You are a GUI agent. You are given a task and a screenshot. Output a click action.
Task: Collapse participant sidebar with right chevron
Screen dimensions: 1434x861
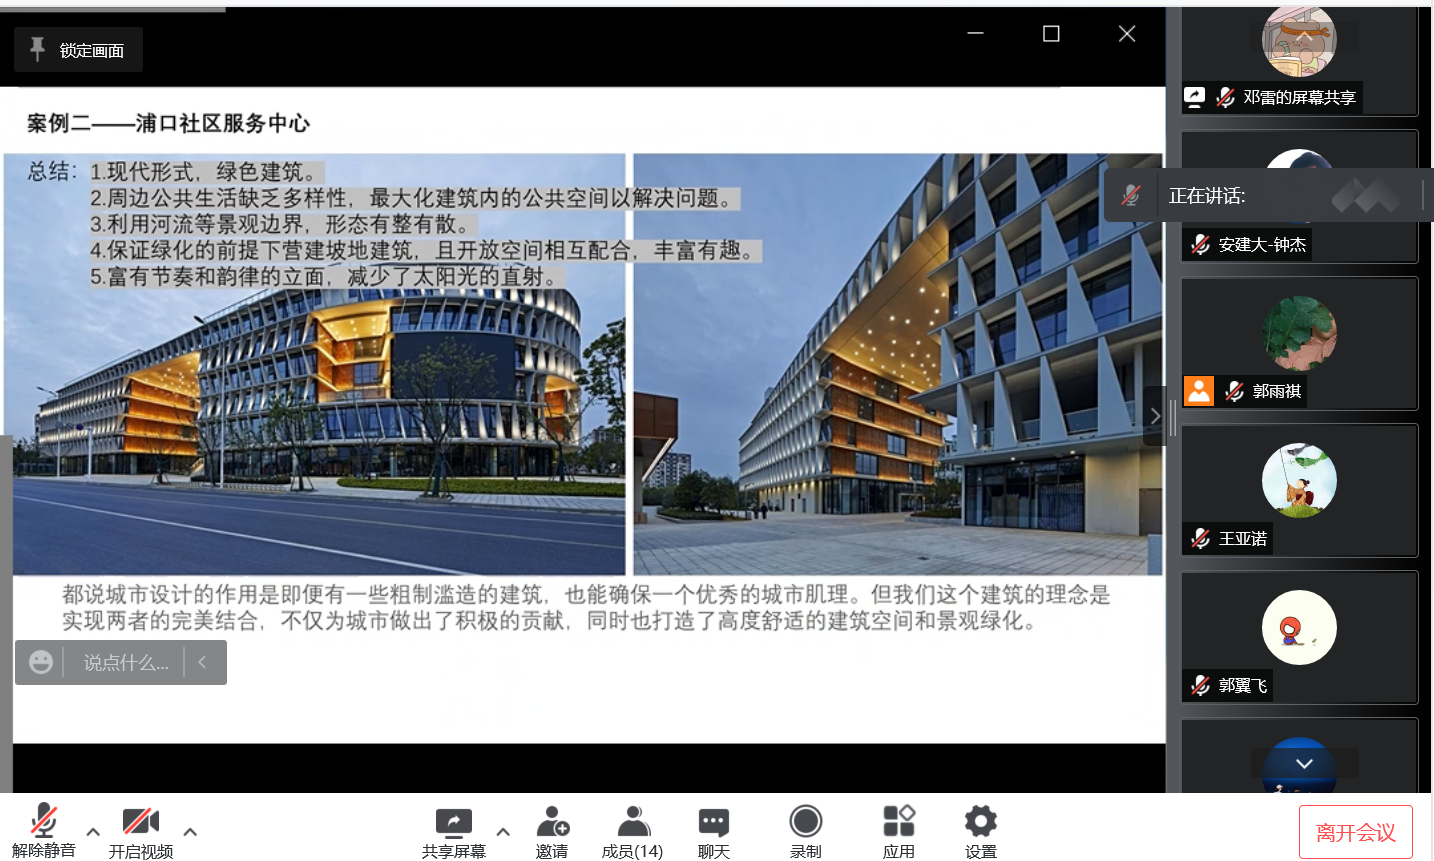click(x=1155, y=415)
